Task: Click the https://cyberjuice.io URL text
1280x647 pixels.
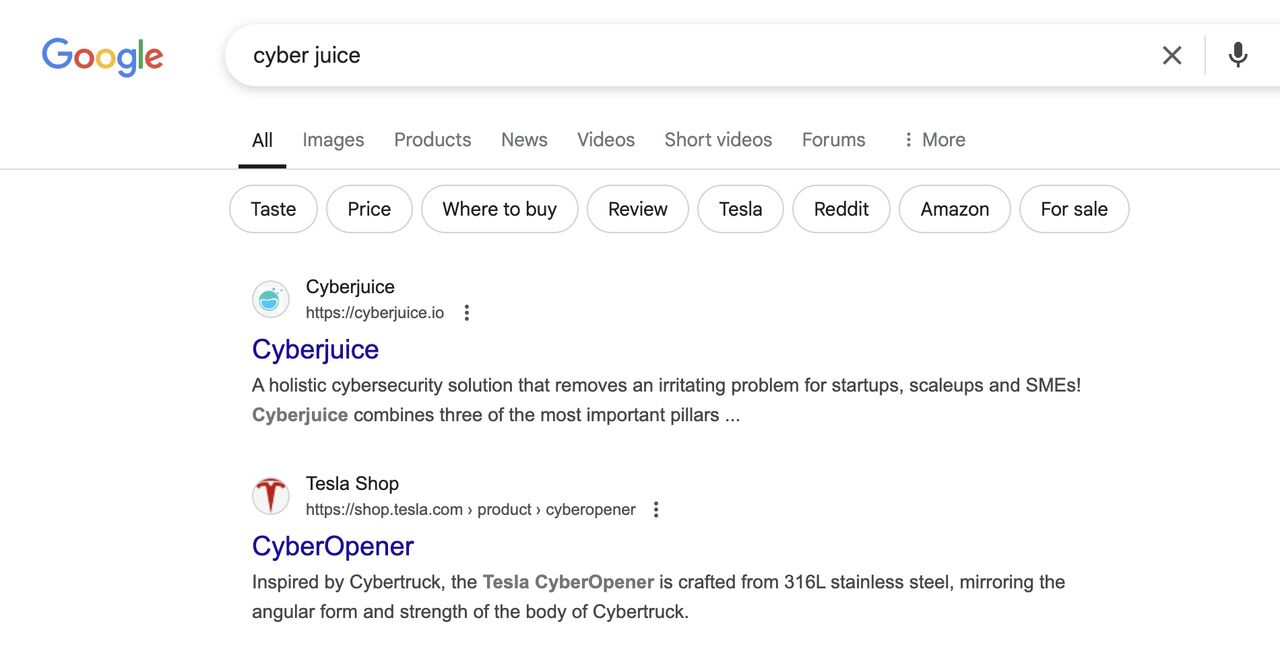Action: [x=375, y=313]
